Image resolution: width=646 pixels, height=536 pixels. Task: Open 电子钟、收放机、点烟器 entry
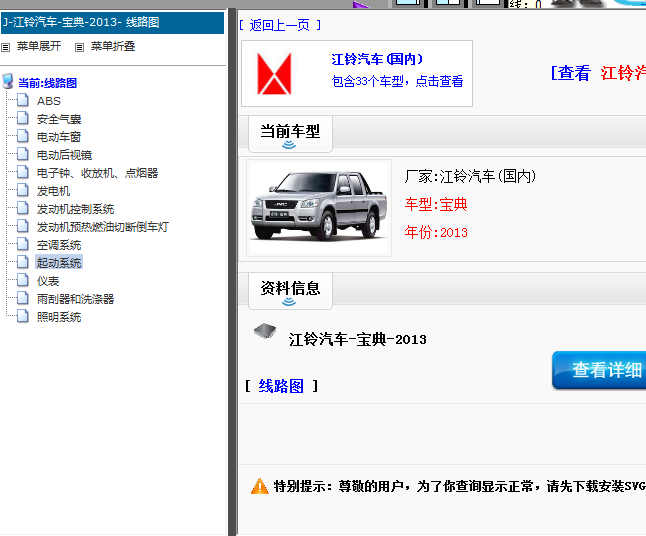click(x=97, y=173)
